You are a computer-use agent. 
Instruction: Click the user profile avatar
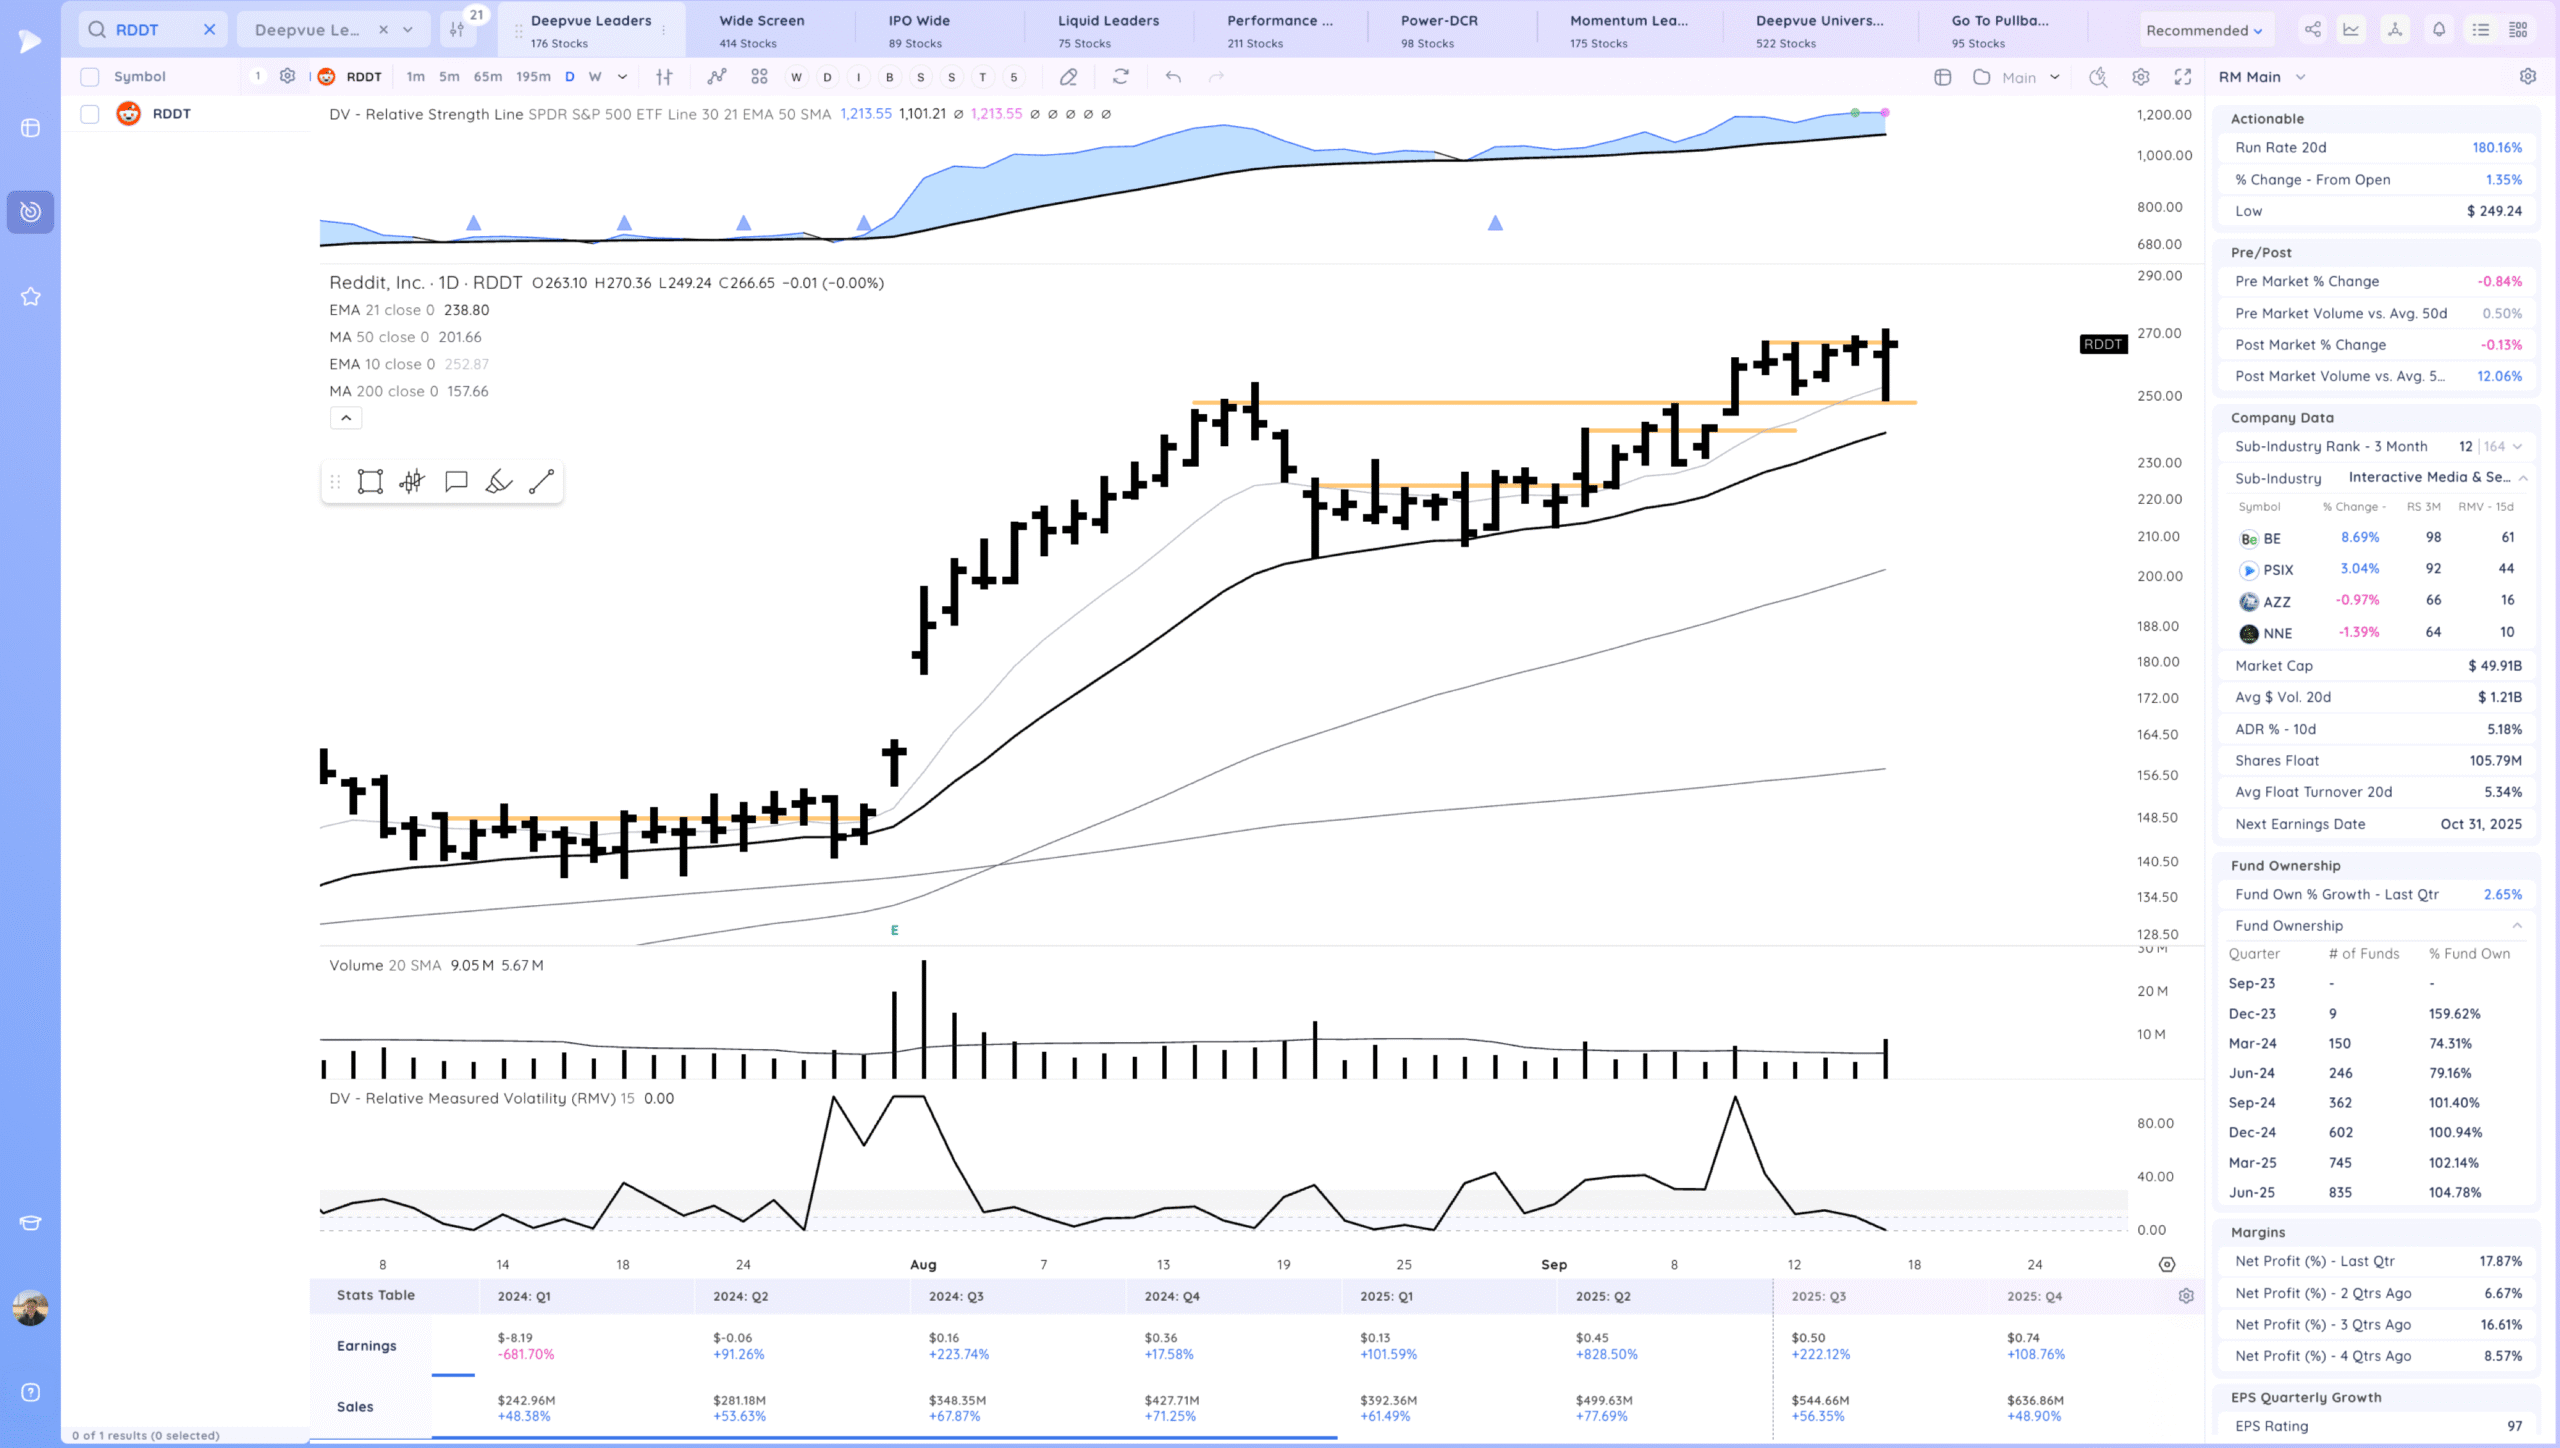coord(31,1308)
